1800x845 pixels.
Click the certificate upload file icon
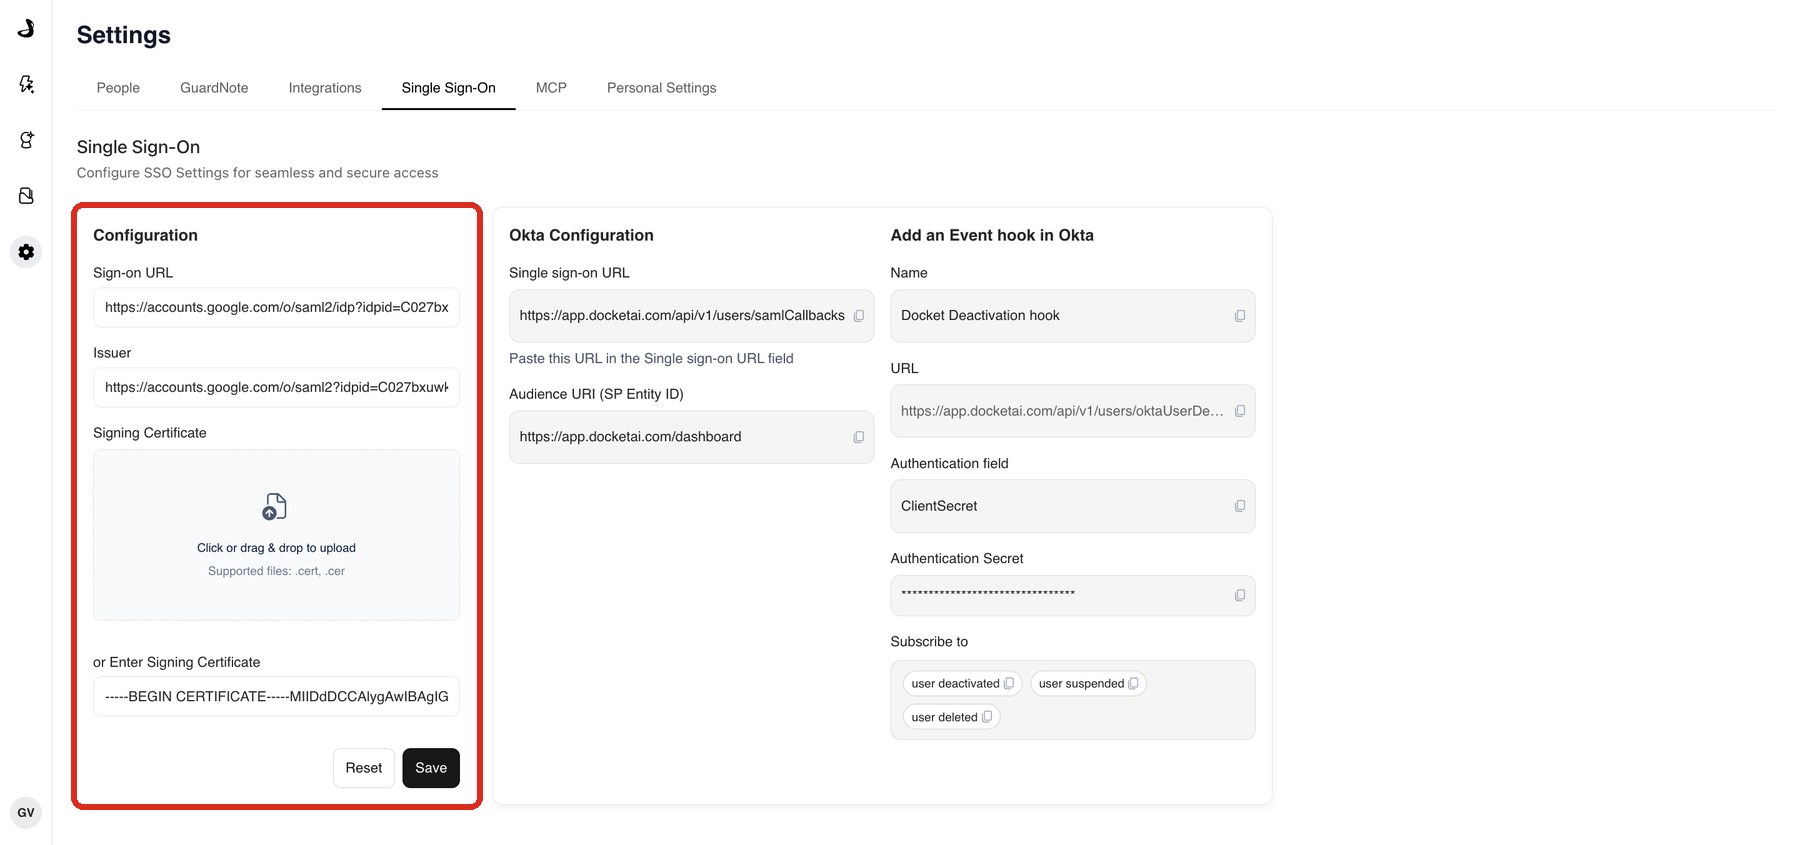[x=274, y=507]
